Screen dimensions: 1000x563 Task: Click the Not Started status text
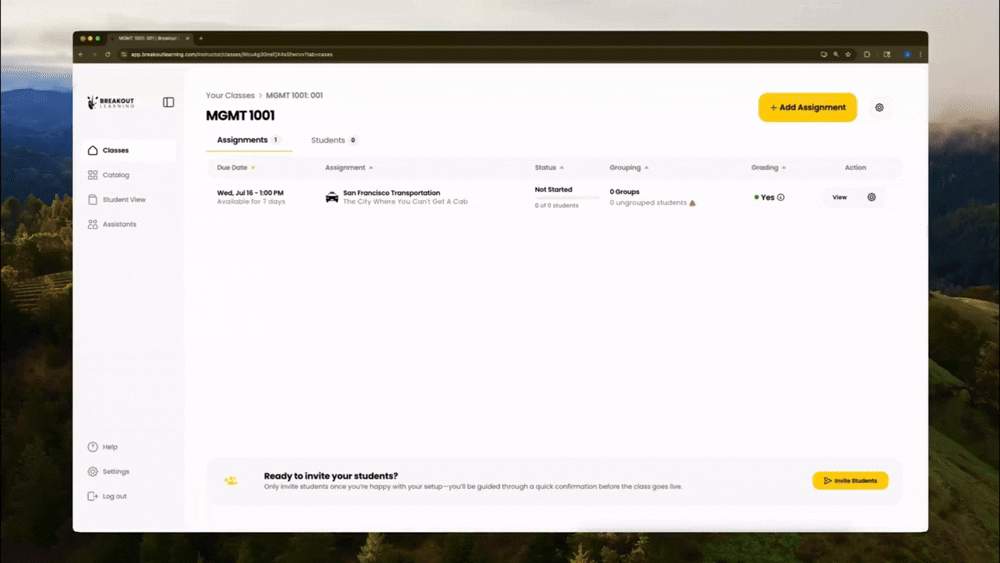pos(553,189)
